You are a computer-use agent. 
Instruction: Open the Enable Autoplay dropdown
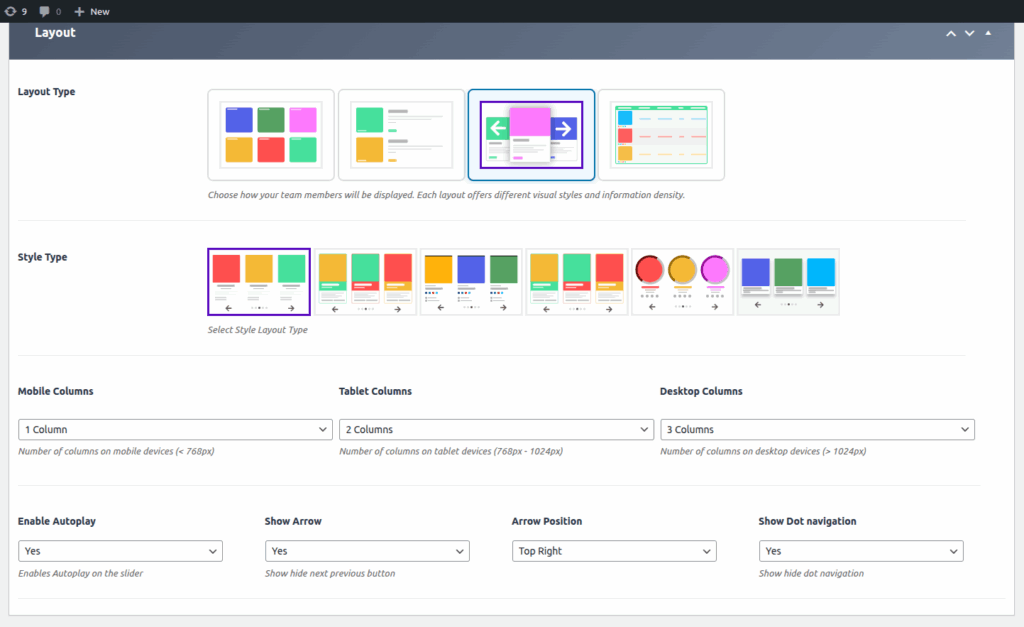tap(120, 551)
